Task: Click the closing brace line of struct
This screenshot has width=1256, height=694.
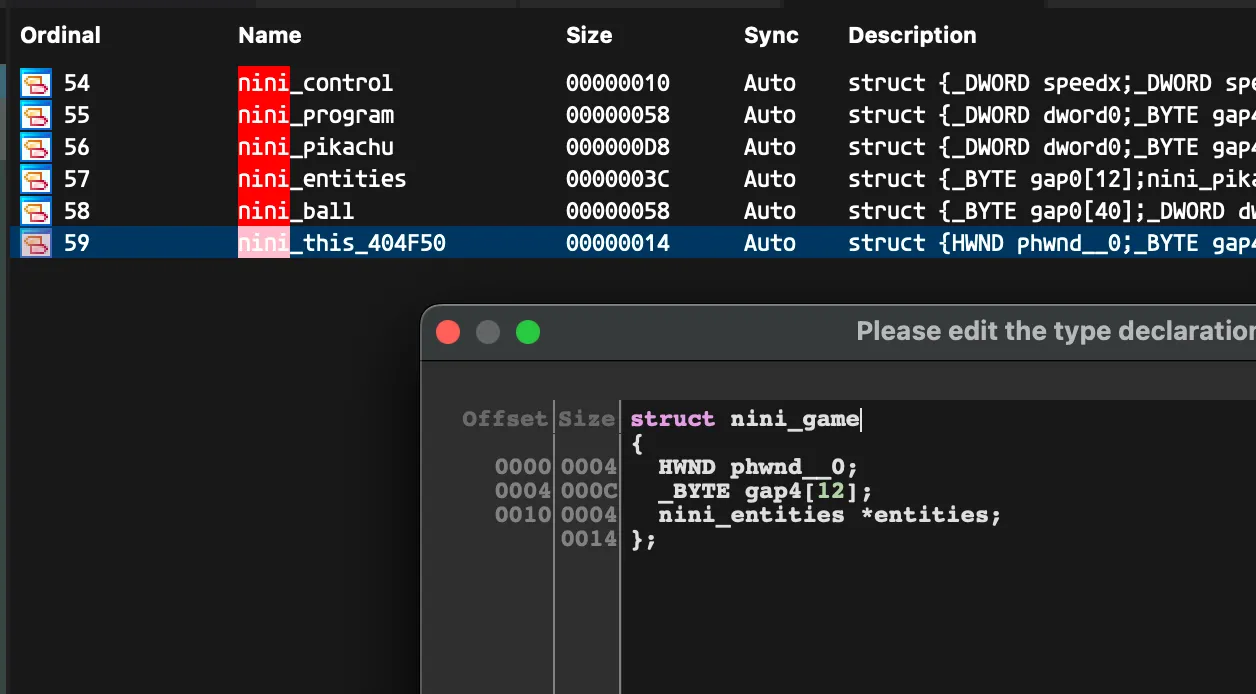Action: 643,539
